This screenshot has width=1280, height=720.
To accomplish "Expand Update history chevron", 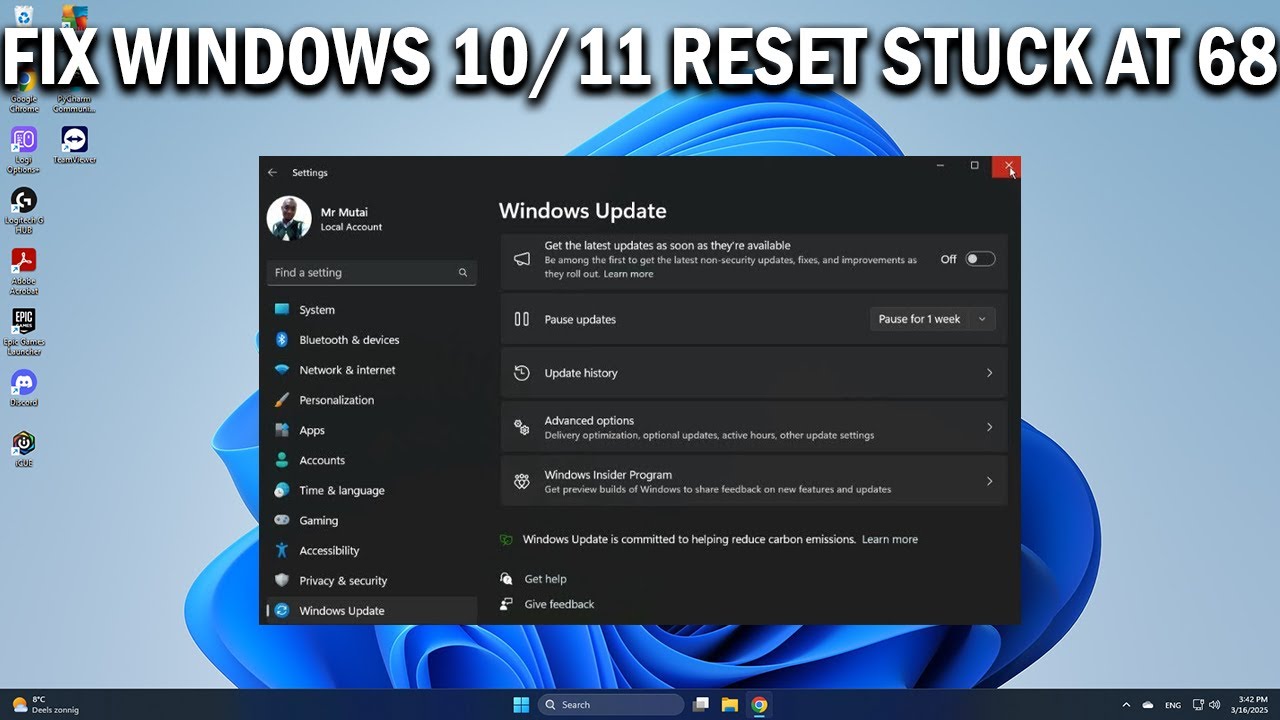I will click(x=990, y=373).
